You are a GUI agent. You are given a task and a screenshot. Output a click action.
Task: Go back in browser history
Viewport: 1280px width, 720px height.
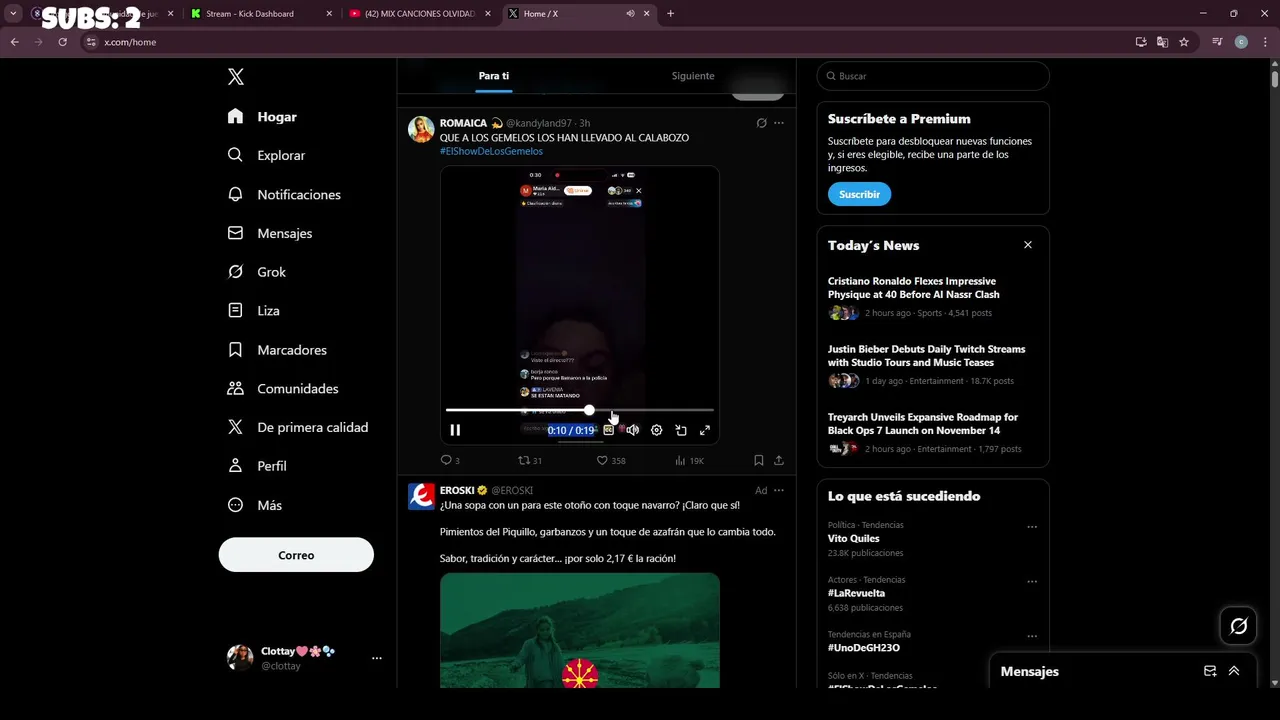tap(14, 42)
